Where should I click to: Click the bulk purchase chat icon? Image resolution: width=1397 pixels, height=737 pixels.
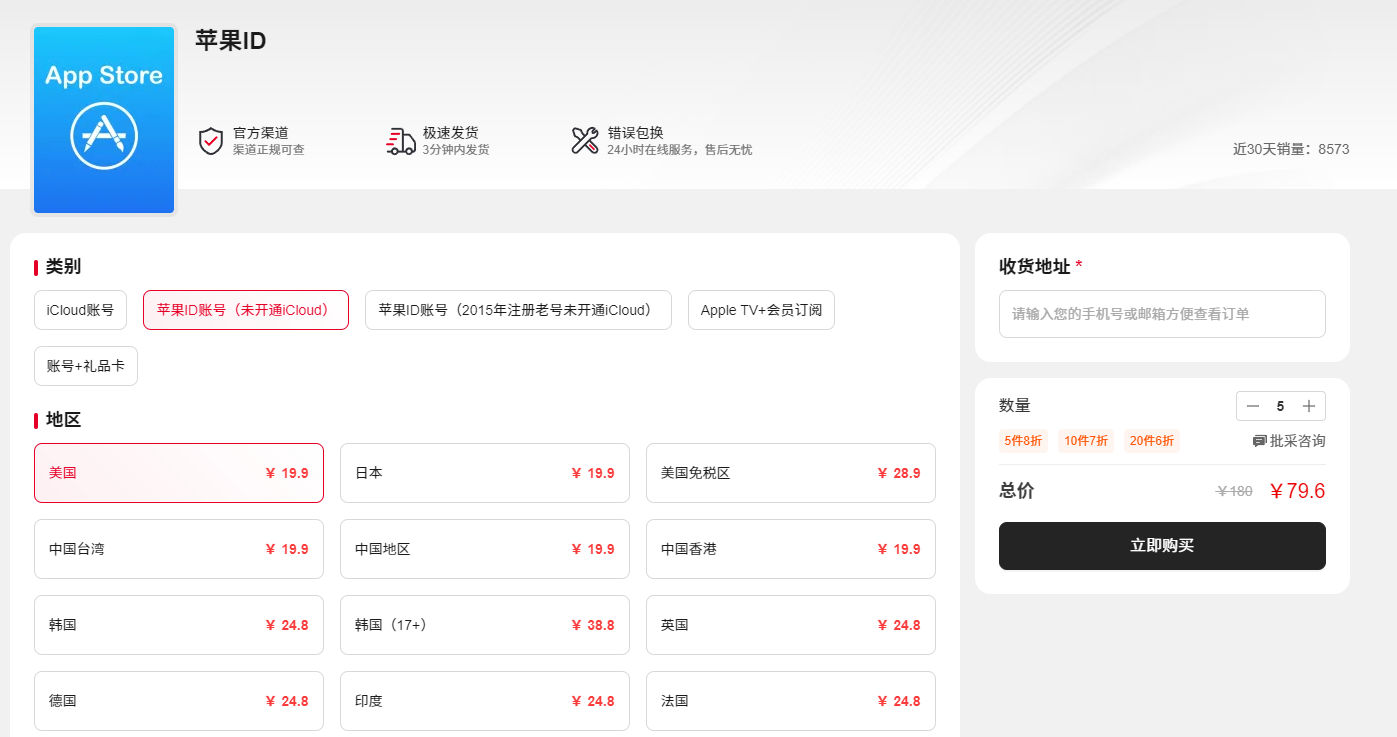point(1259,441)
